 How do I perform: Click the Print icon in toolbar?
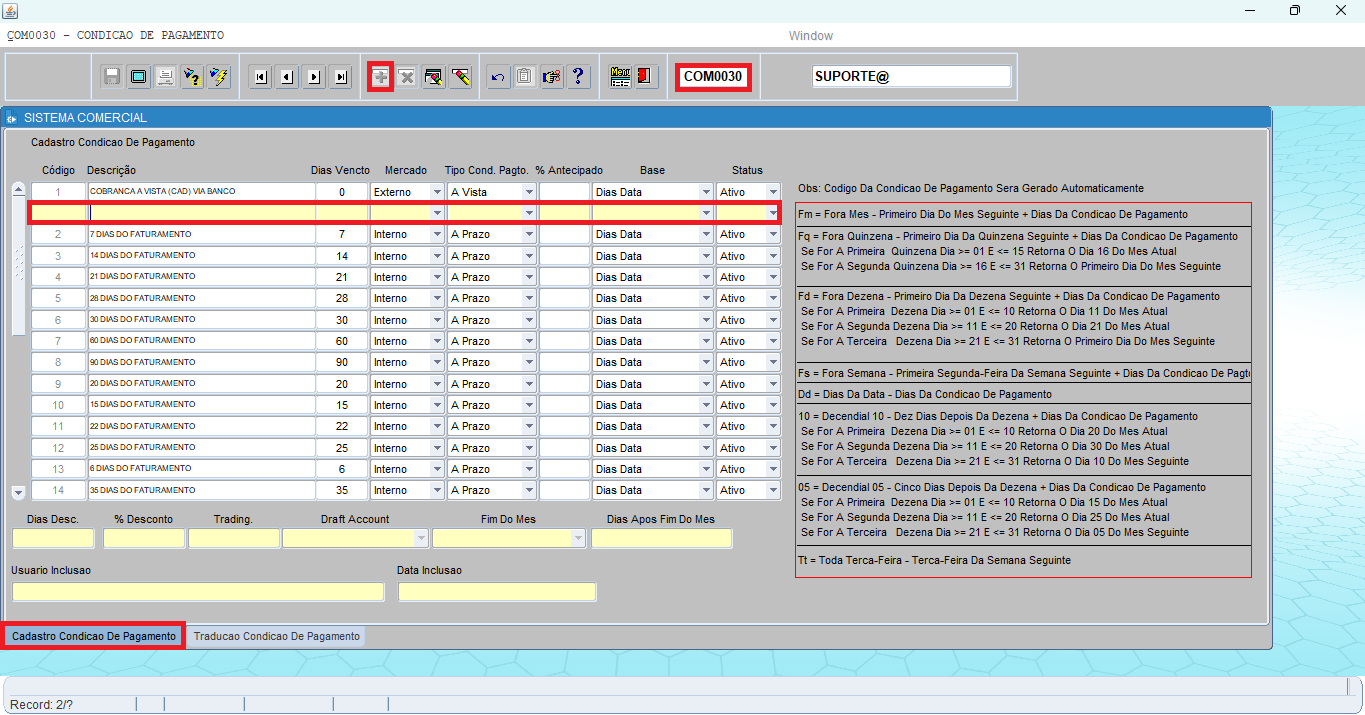[165, 77]
